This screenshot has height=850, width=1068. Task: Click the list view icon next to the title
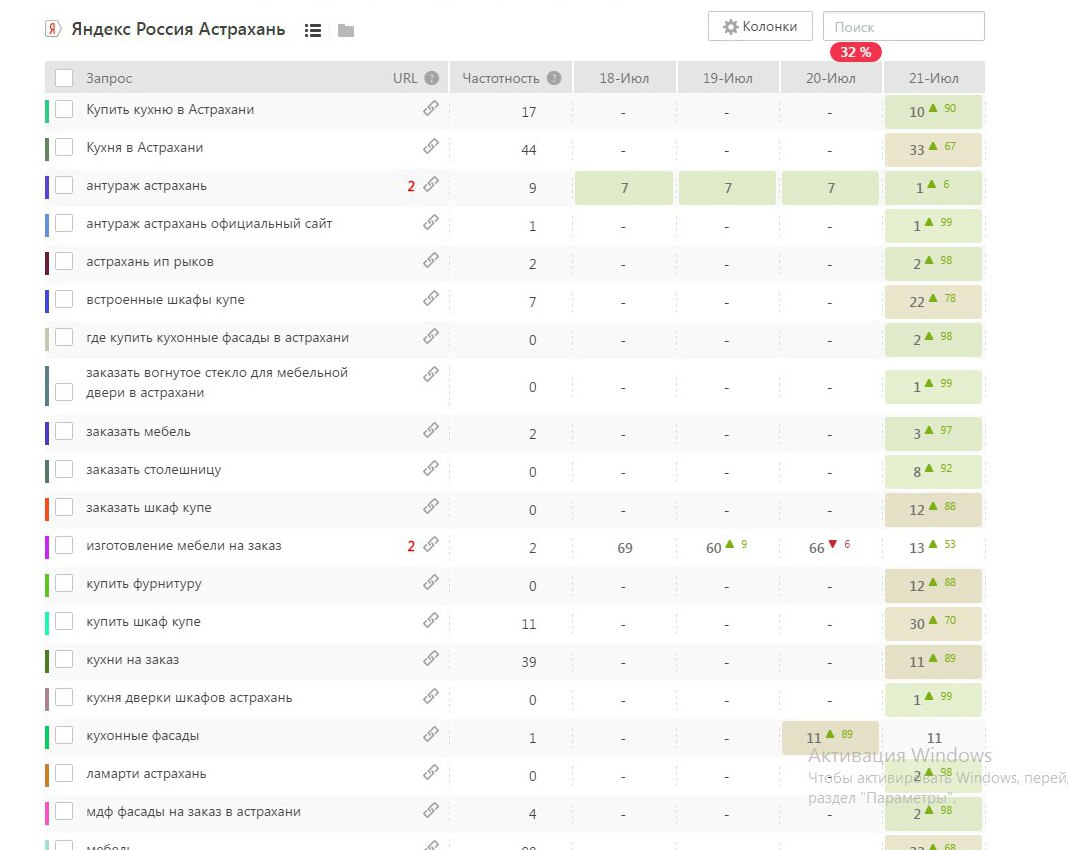(x=313, y=31)
